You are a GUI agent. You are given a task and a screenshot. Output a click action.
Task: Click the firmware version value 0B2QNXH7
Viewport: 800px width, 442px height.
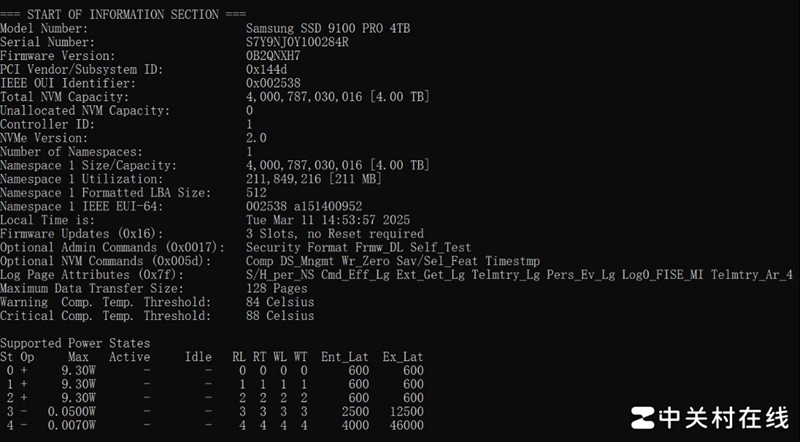point(272,56)
